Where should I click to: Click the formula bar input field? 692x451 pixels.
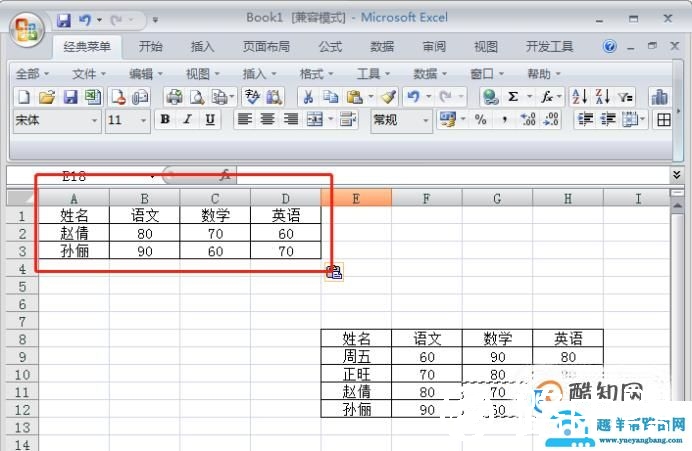(x=453, y=175)
